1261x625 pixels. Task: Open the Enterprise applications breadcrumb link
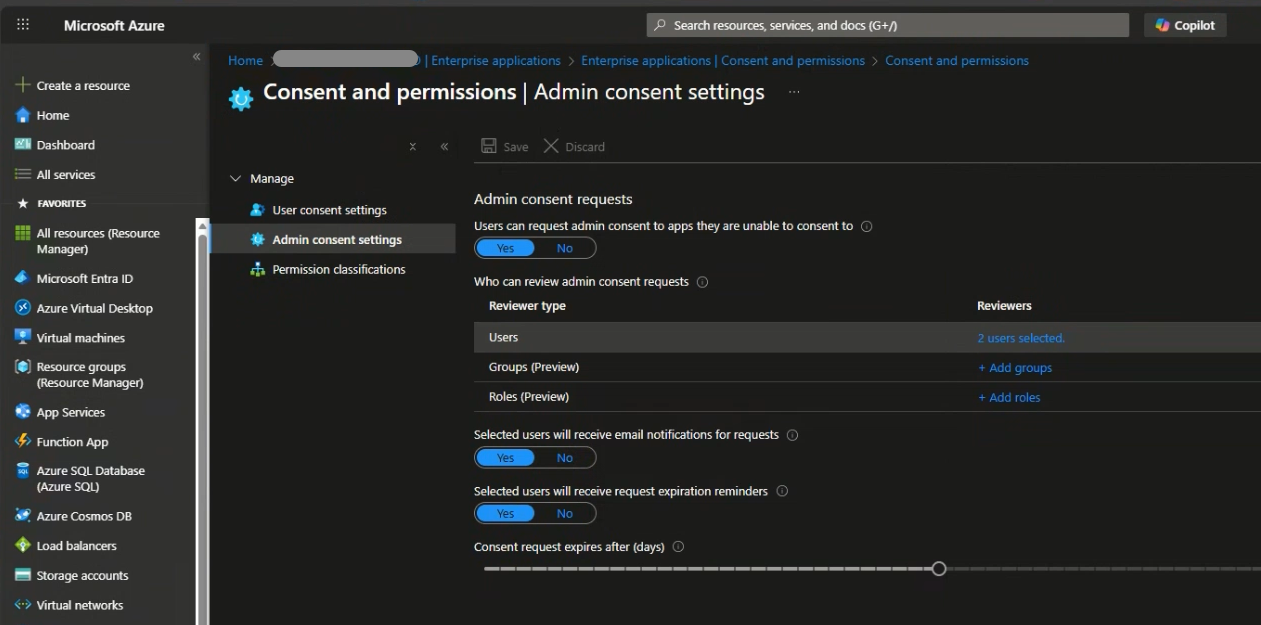tap(496, 60)
